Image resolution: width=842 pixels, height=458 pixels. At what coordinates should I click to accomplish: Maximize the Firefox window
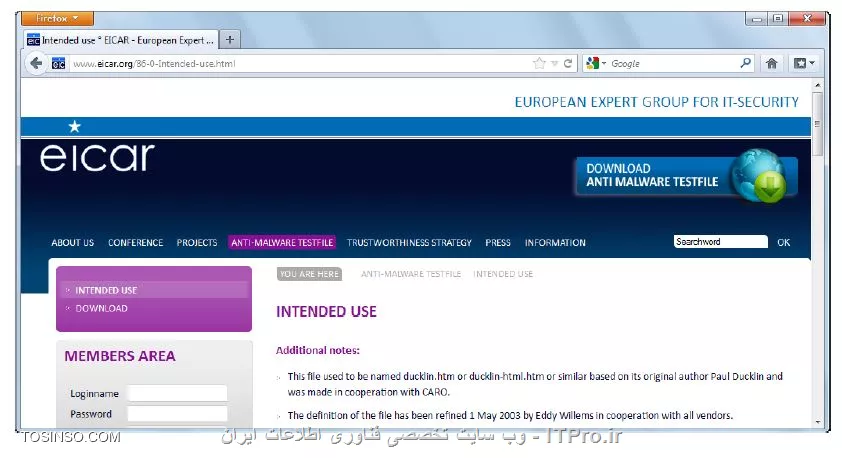pyautogui.click(x=778, y=19)
